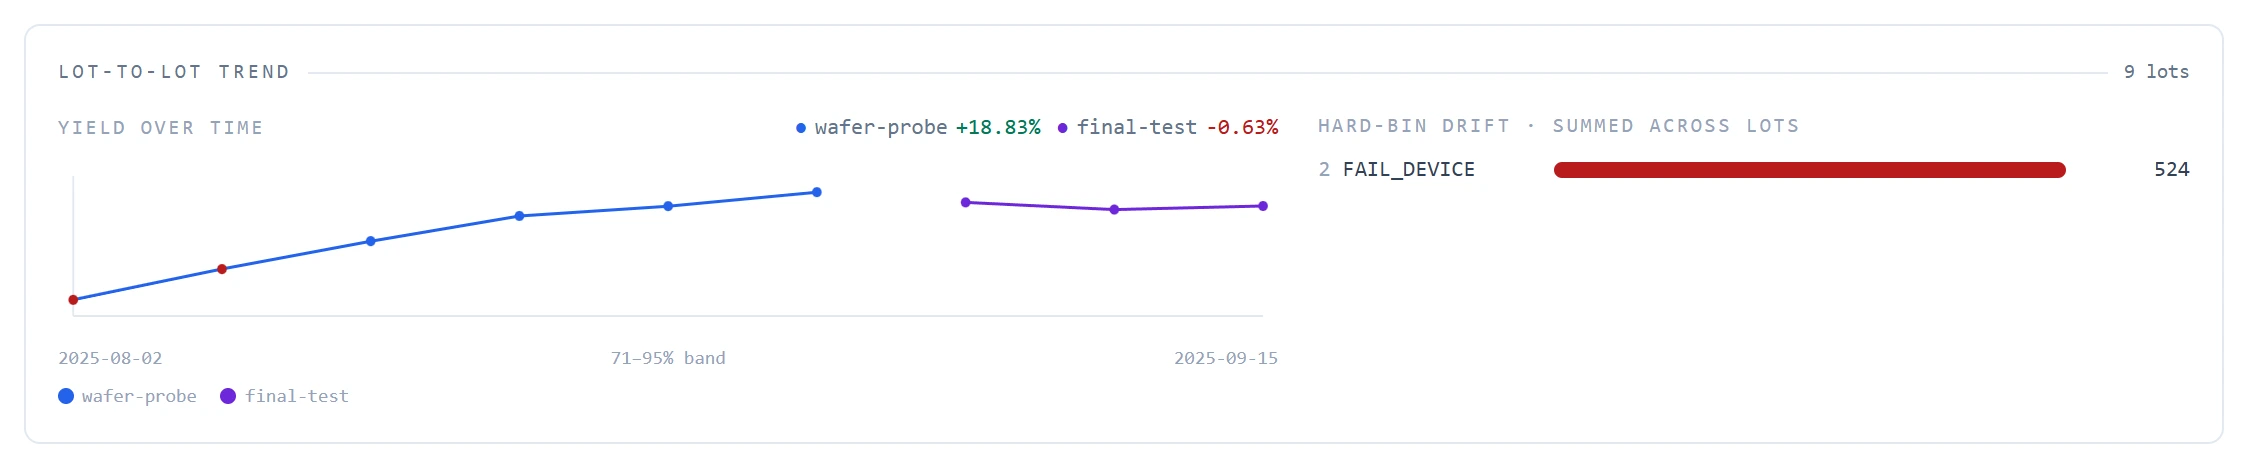2248x468 pixels.
Task: Select the middle final-test data point
Action: 1114,209
